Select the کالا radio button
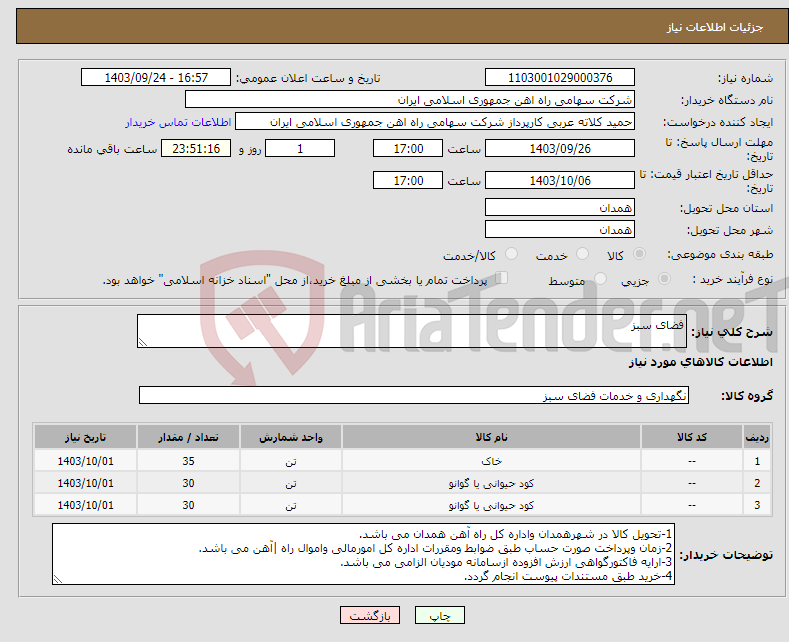 click(x=639, y=254)
